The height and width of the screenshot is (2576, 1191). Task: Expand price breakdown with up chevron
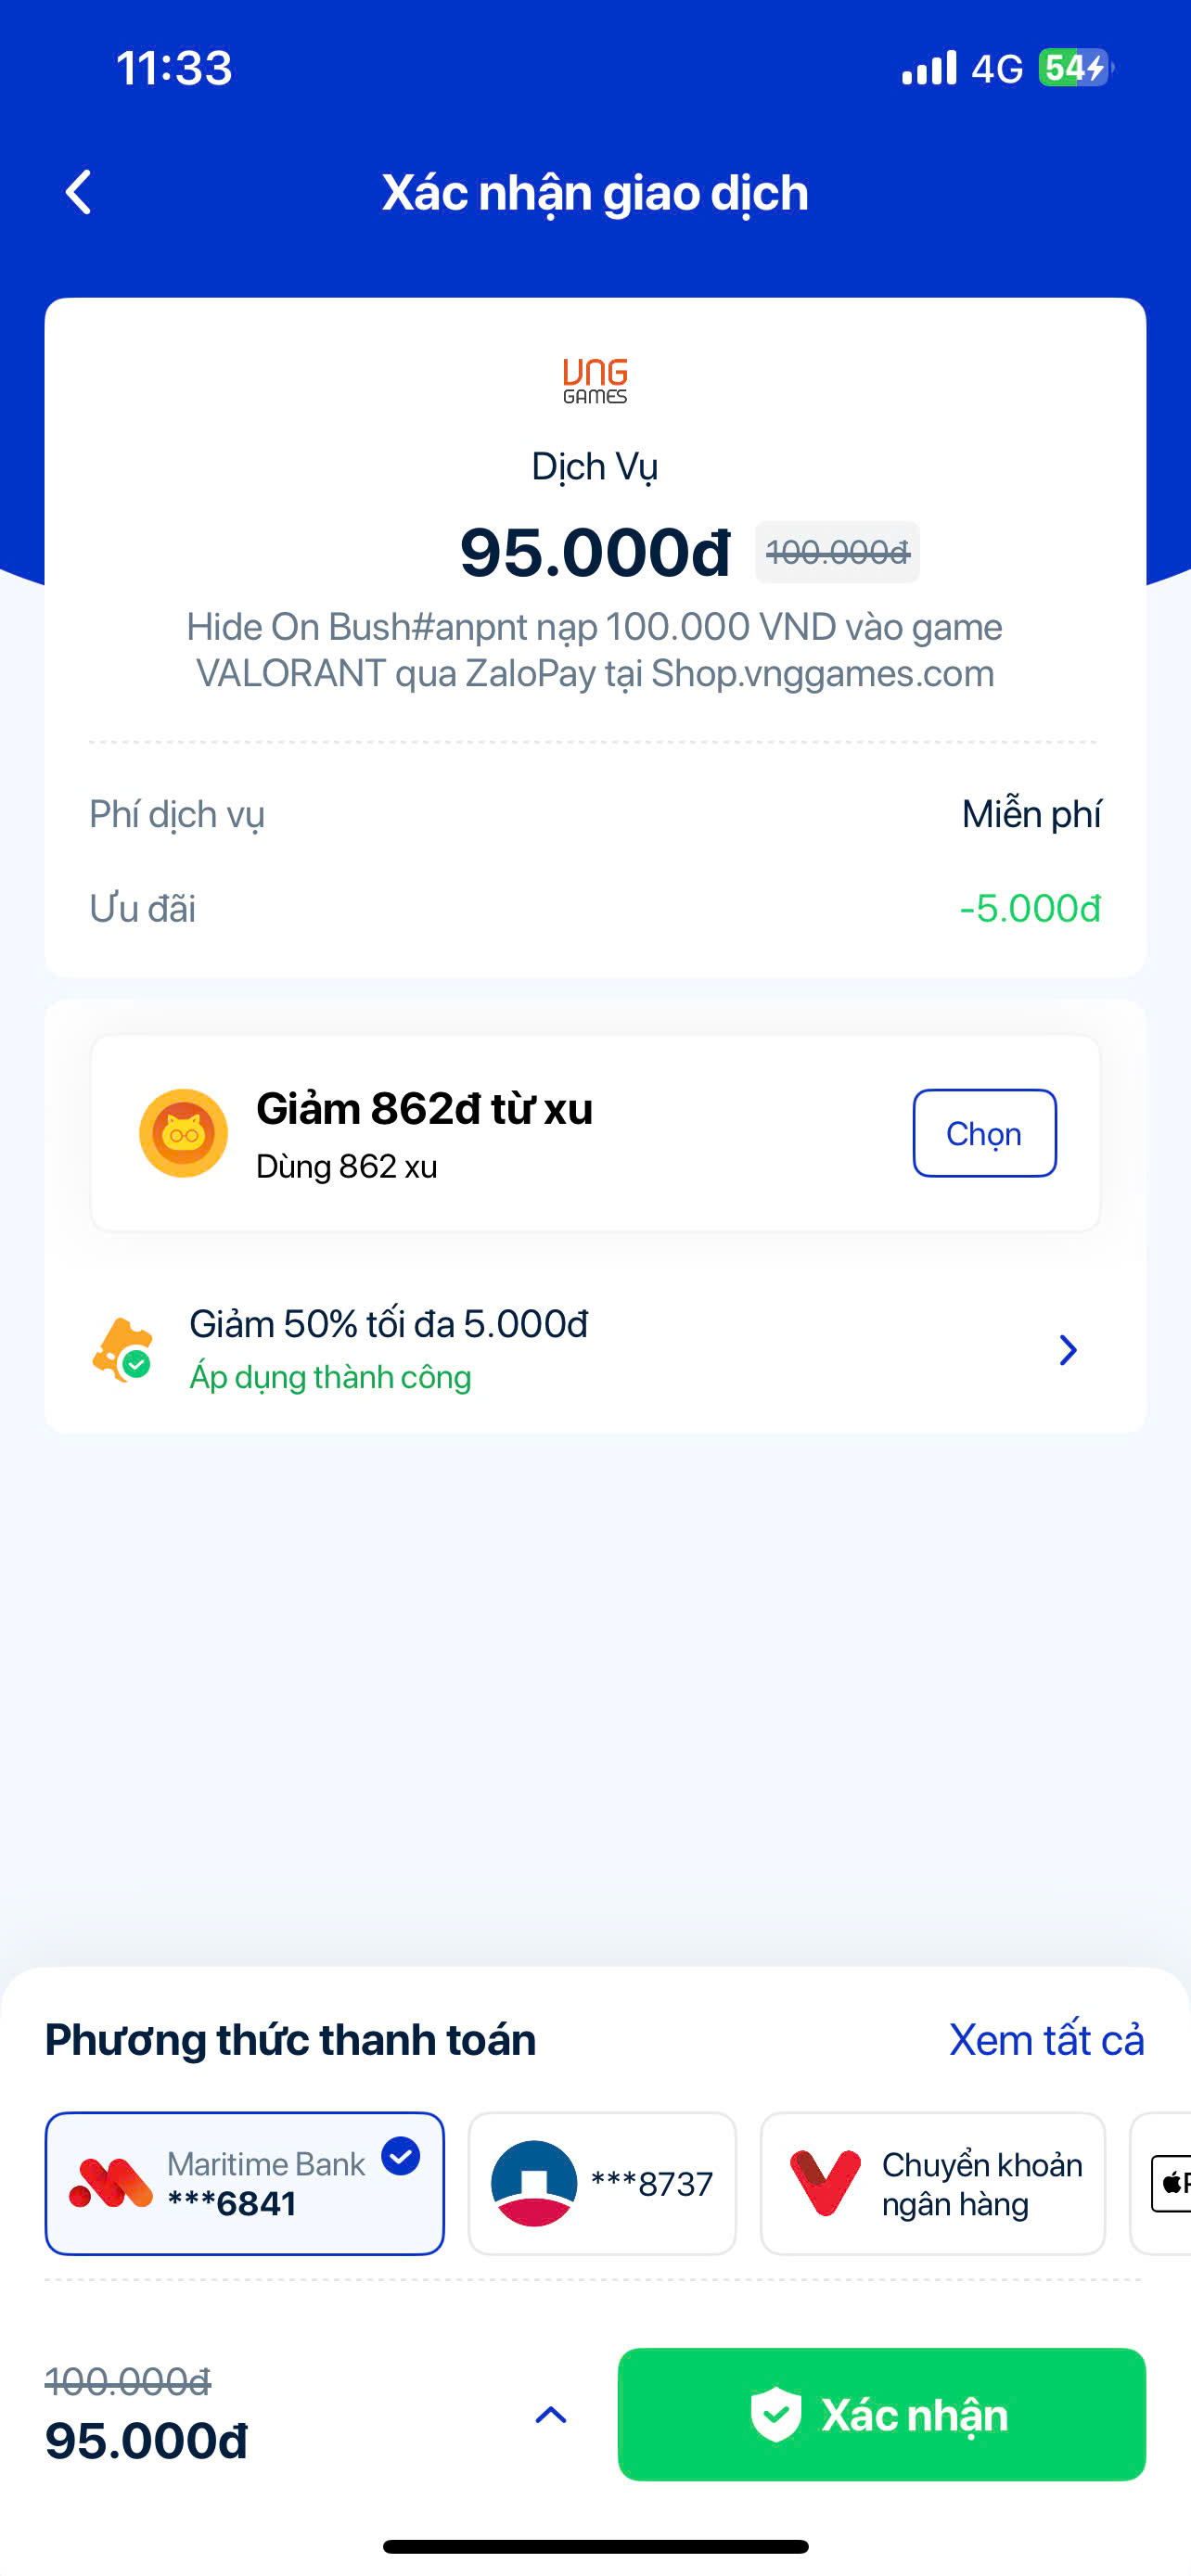point(550,2415)
